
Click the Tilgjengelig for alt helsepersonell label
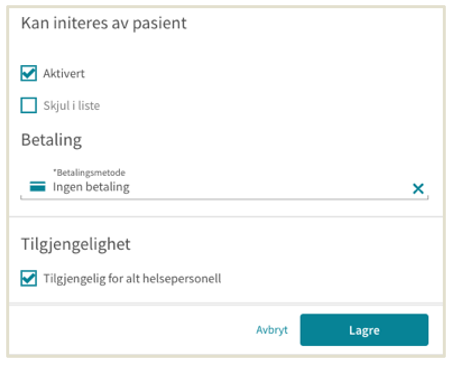[x=132, y=278]
